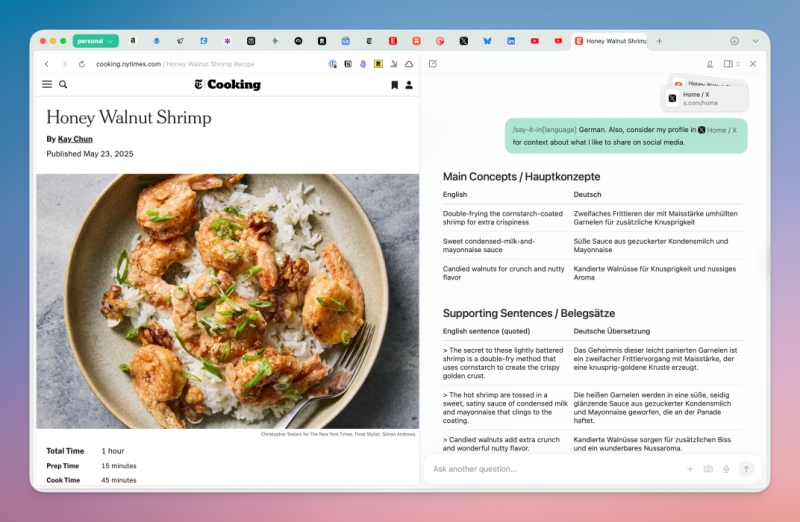Switch to the X (Twitter) browser tab
The height and width of the screenshot is (522, 800).
(463, 41)
